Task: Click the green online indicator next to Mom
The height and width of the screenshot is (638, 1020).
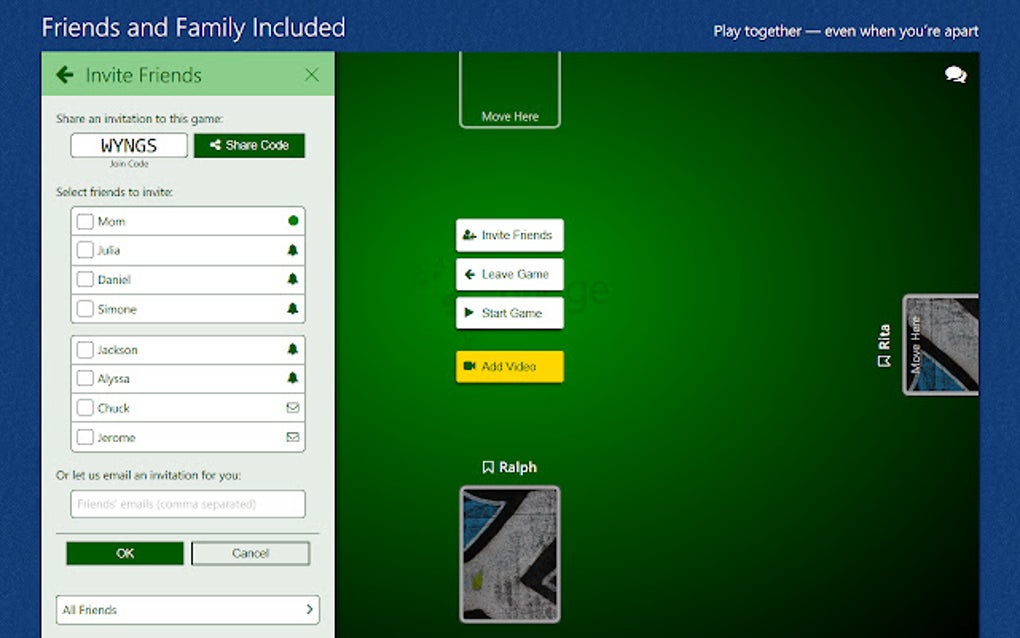Action: (292, 221)
